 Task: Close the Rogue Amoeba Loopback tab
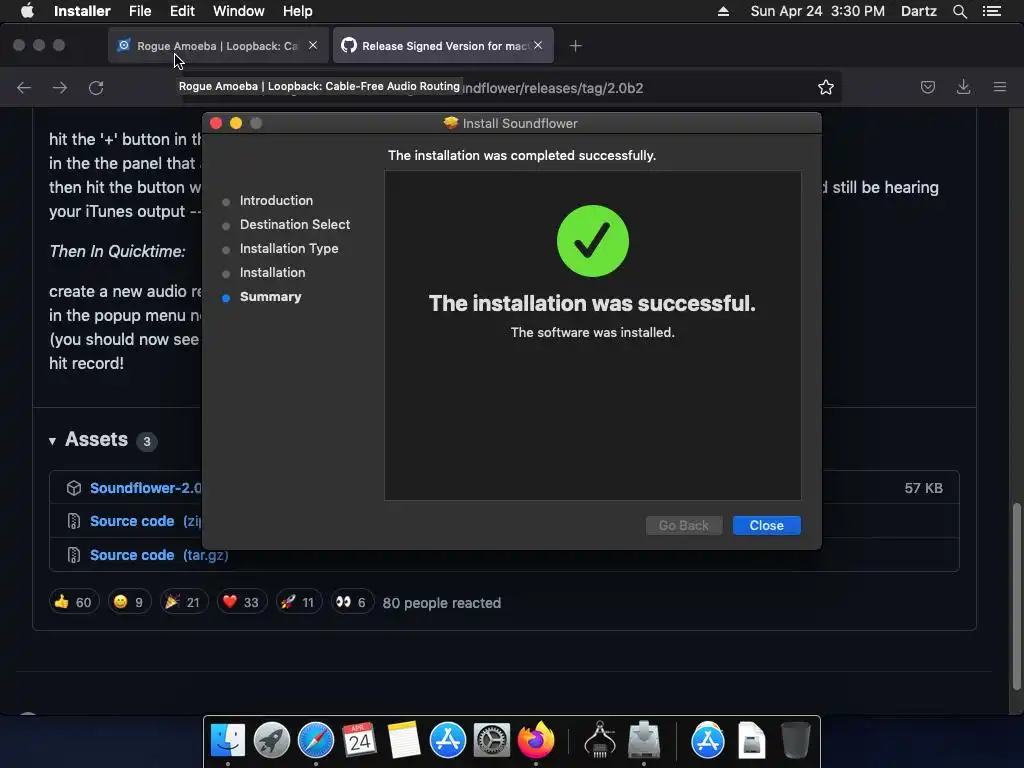click(x=313, y=45)
